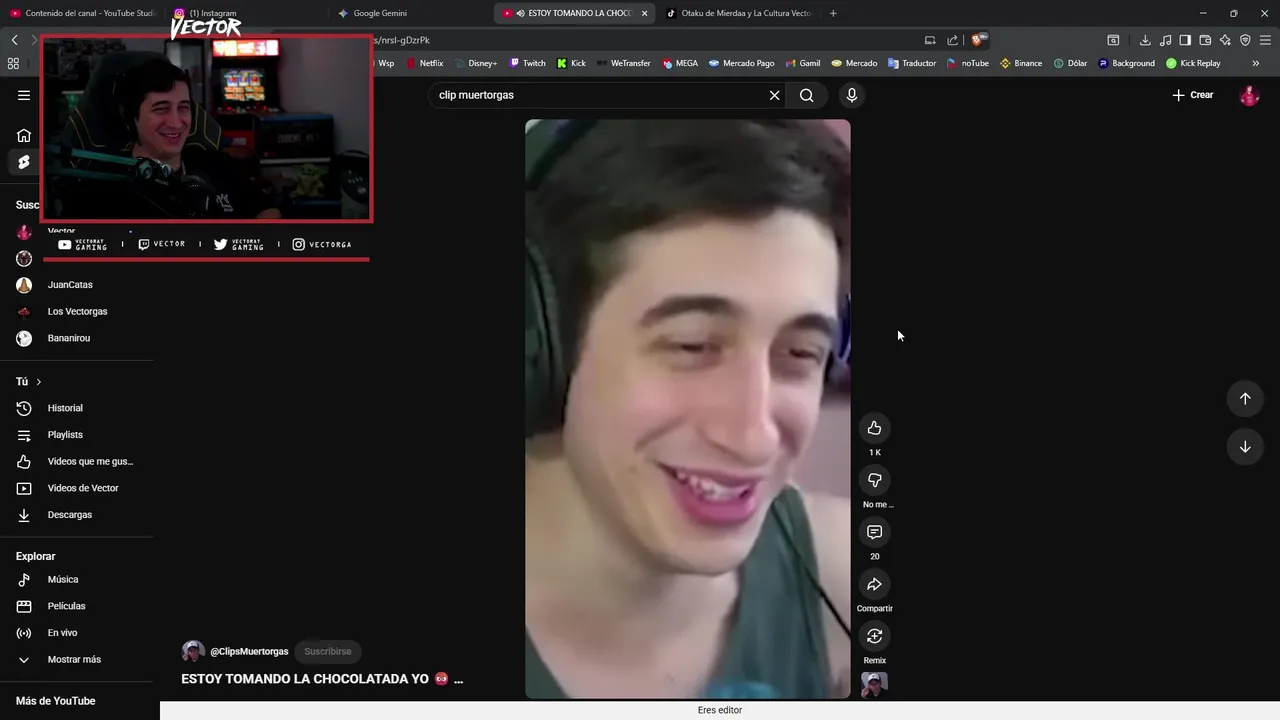Screen dimensions: 1280x720
Task: Show more bookmarks with double chevron
Action: (1255, 63)
